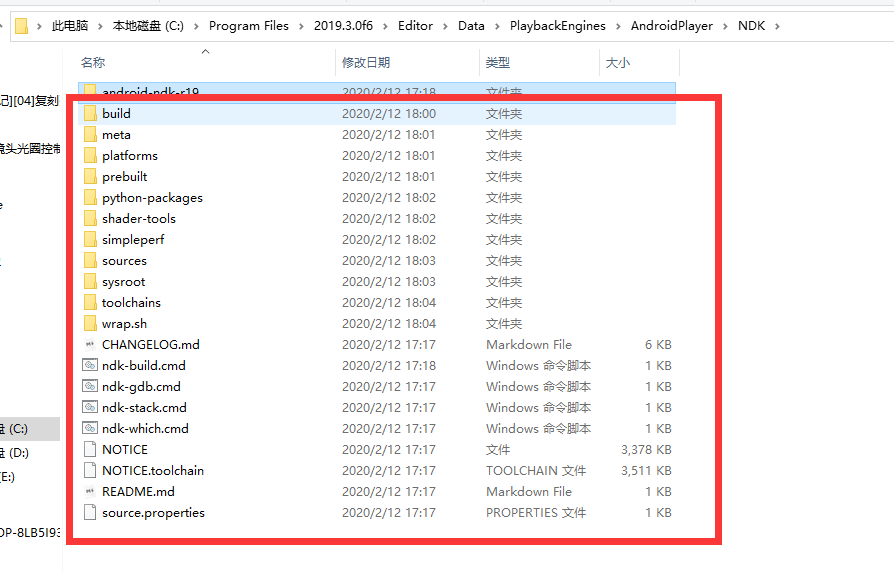Image resolution: width=894 pixels, height=573 pixels.
Task: Expand chevron after 本地磁盘 (C:) in address bar
Action: [x=196, y=26]
